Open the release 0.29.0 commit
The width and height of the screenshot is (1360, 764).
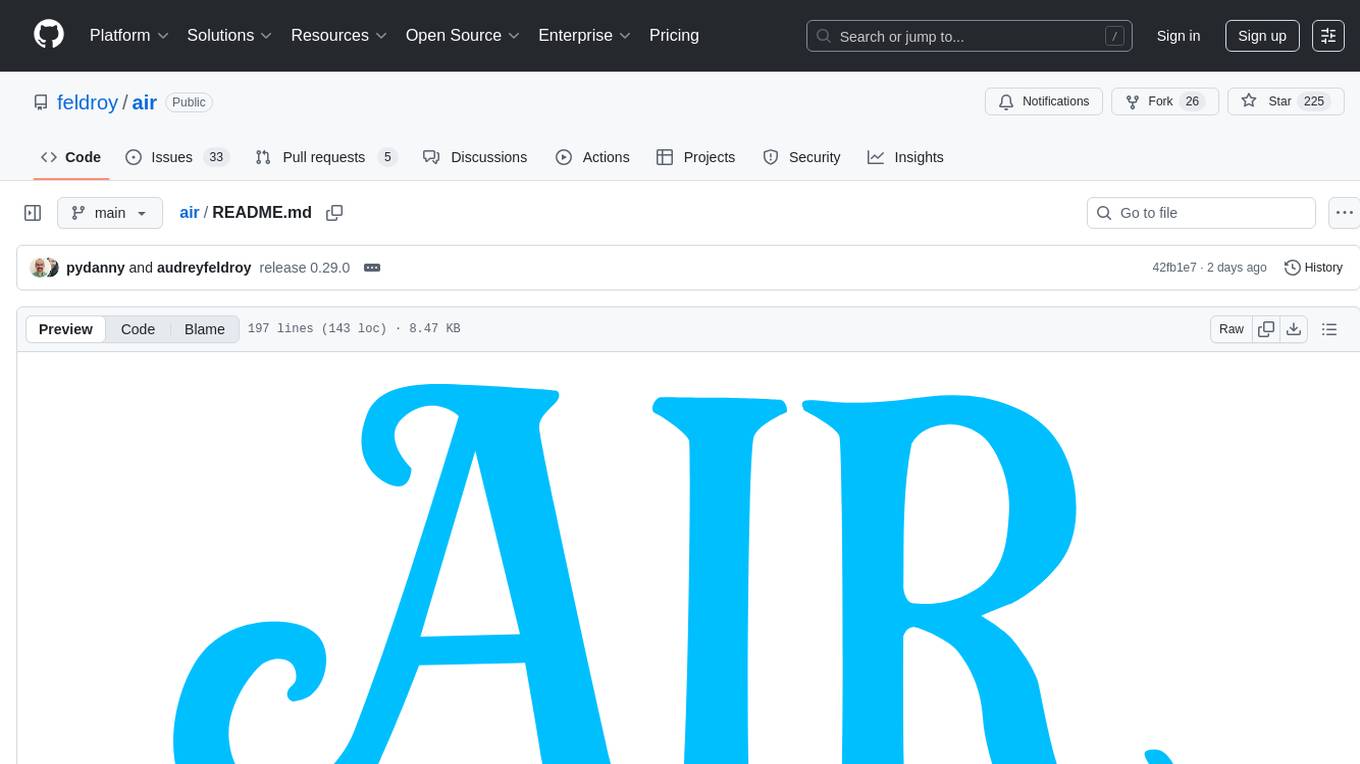[x=304, y=267]
